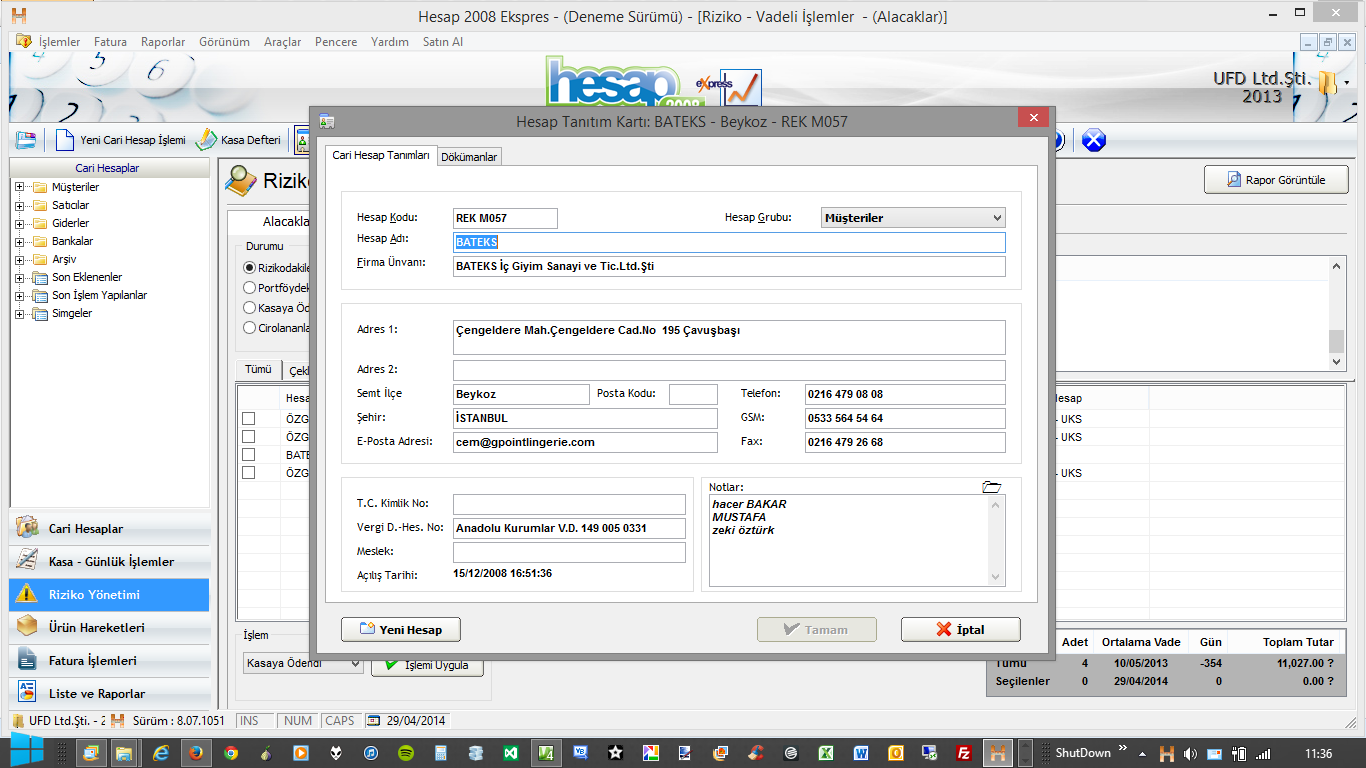Open Kasa - Günlük İşlemler section
The width and height of the screenshot is (1366, 768).
pyautogui.click(x=110, y=562)
